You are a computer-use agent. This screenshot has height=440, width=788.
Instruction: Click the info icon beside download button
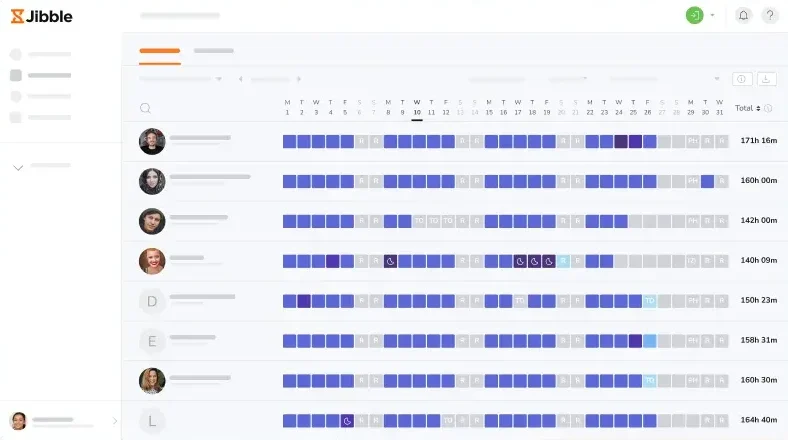[x=742, y=79]
